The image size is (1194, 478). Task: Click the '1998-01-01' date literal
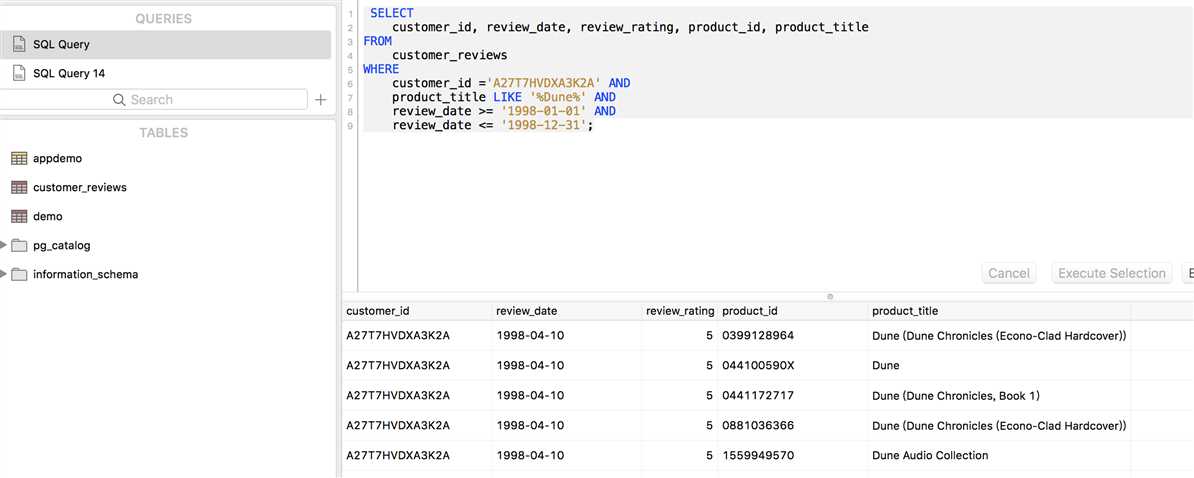(543, 111)
